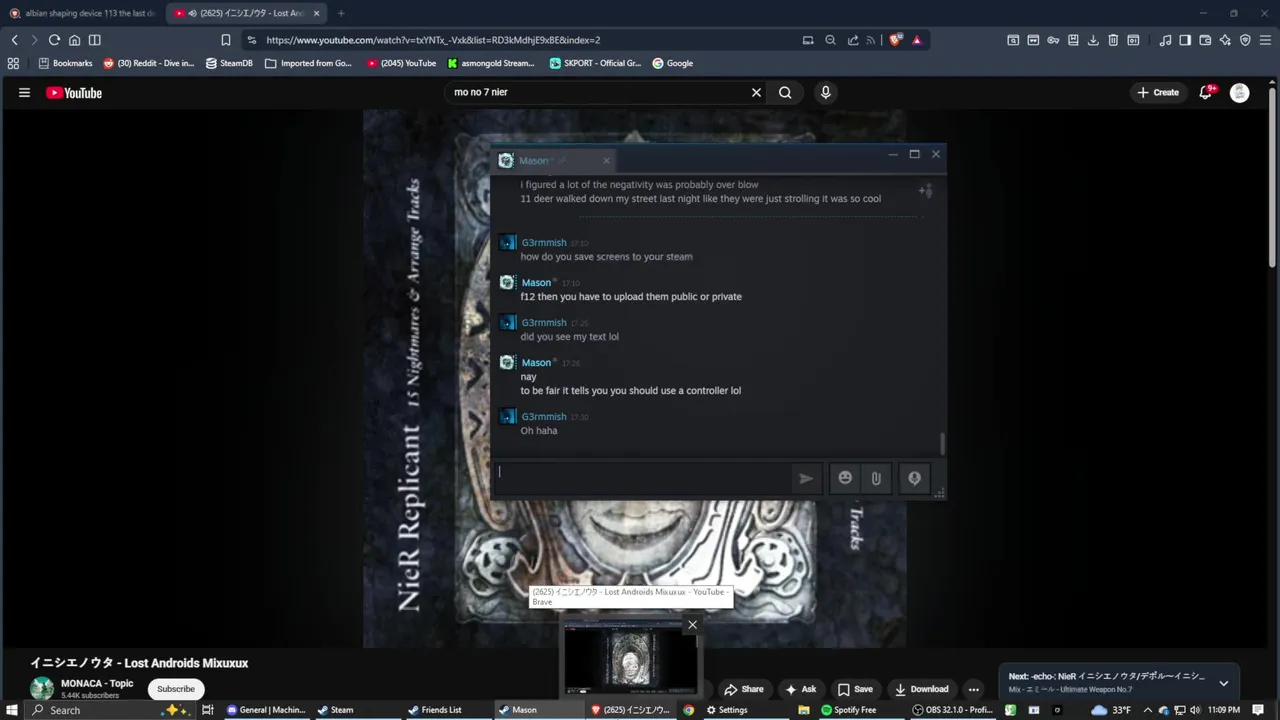Subscribe to MONACA - Topic channel
Screen dimensions: 1280x720
click(176, 689)
